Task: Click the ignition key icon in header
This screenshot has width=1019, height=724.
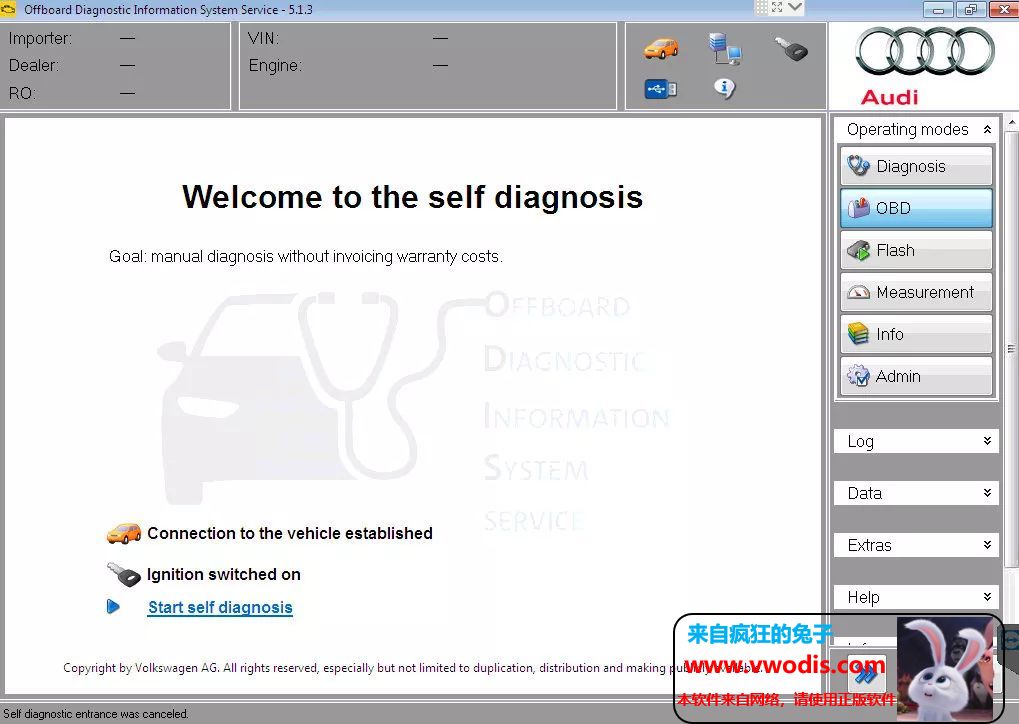Action: (791, 48)
